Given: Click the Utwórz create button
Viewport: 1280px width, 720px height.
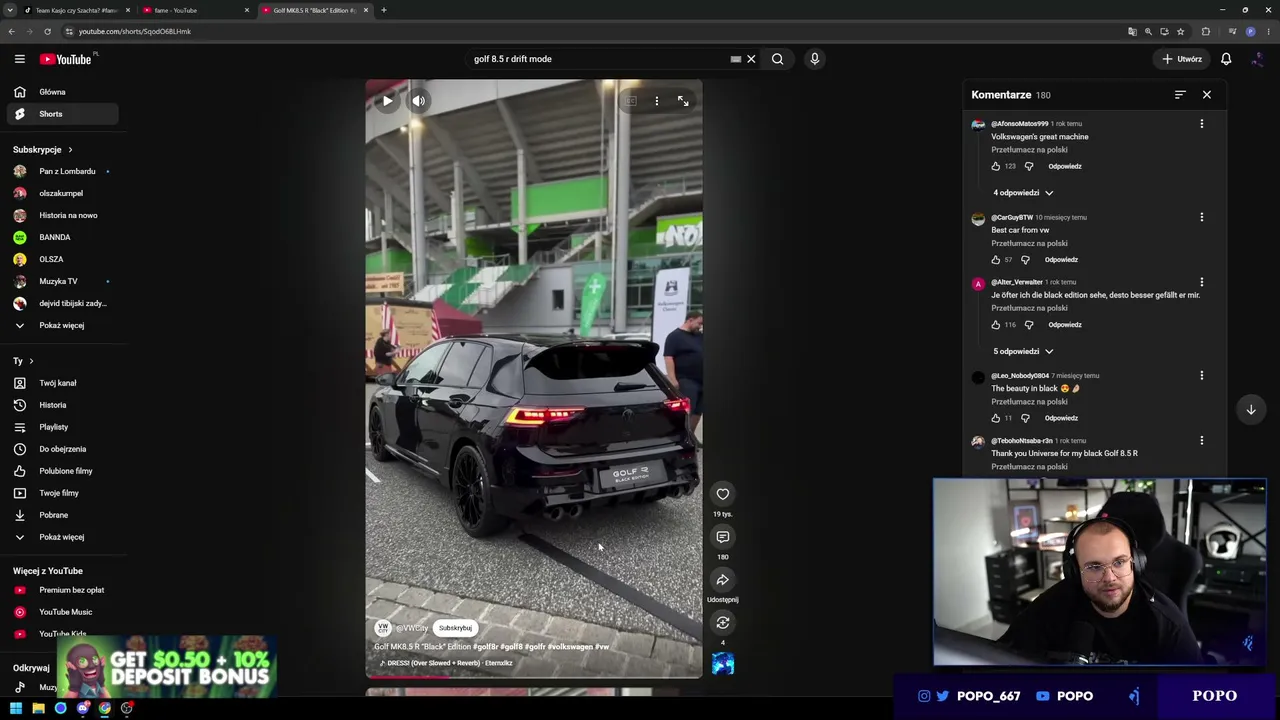Looking at the screenshot, I should tap(1182, 59).
